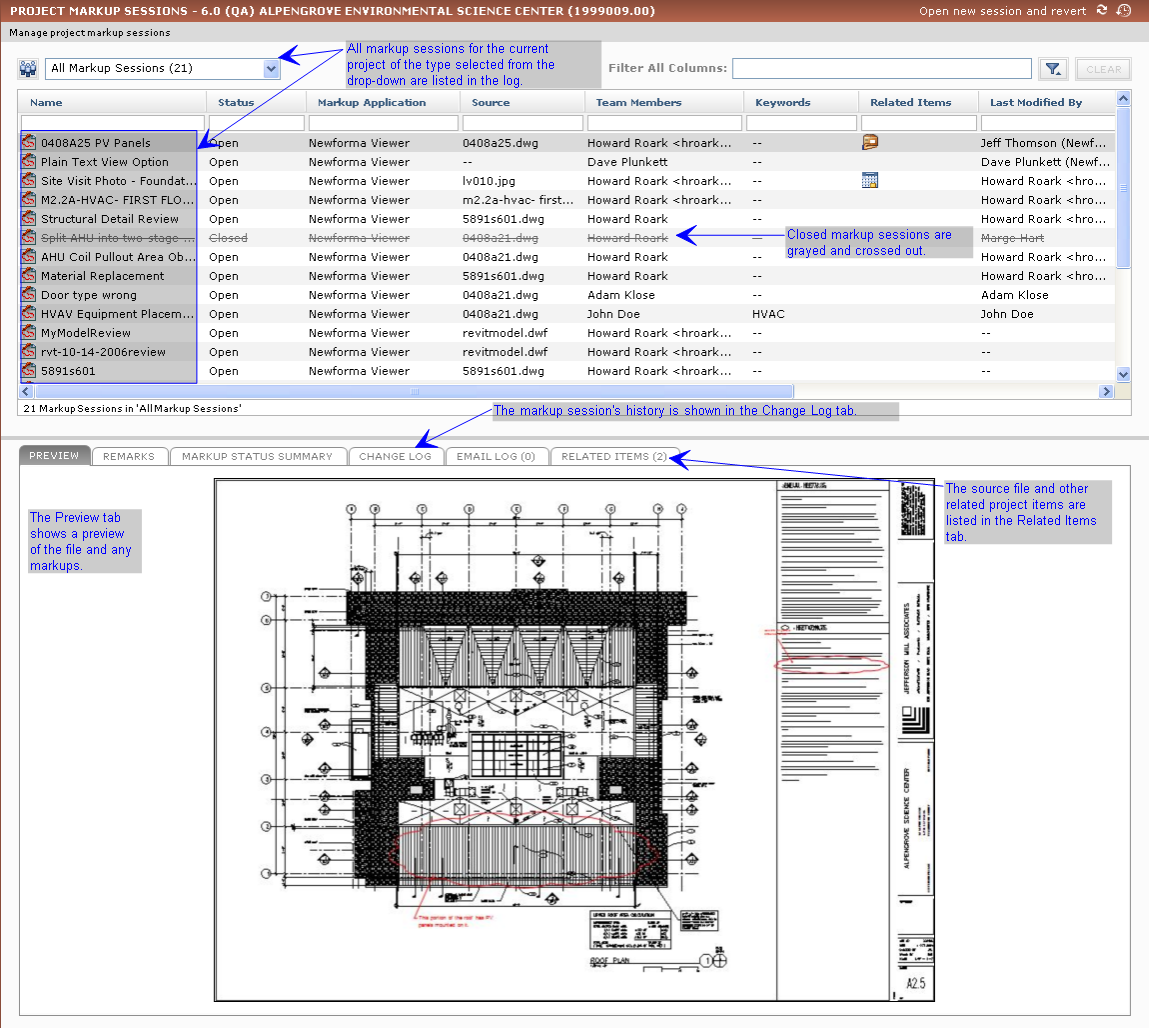This screenshot has height=1028, width=1149.
Task: Sort by the Name column header
Action: [46, 103]
